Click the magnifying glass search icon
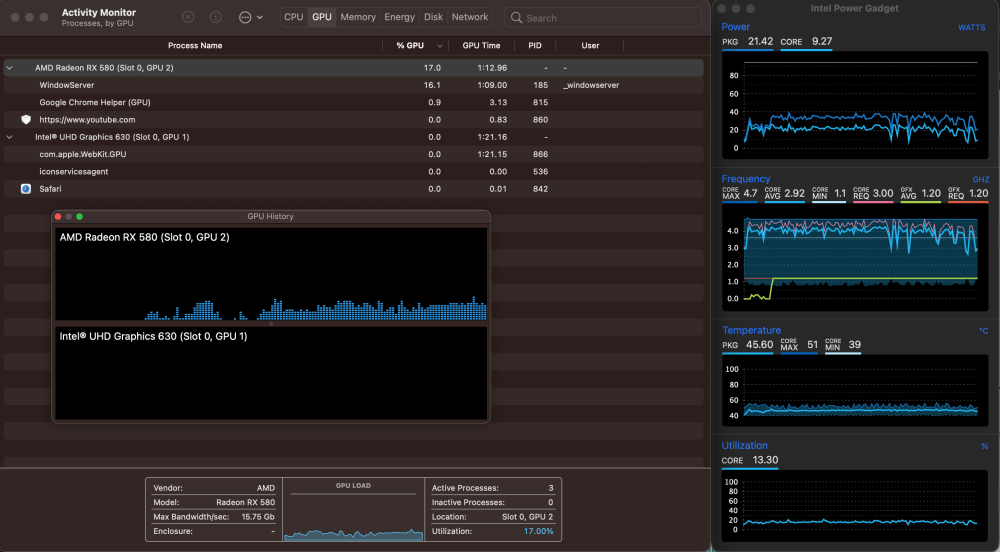Image resolution: width=1000 pixels, height=552 pixels. [517, 18]
